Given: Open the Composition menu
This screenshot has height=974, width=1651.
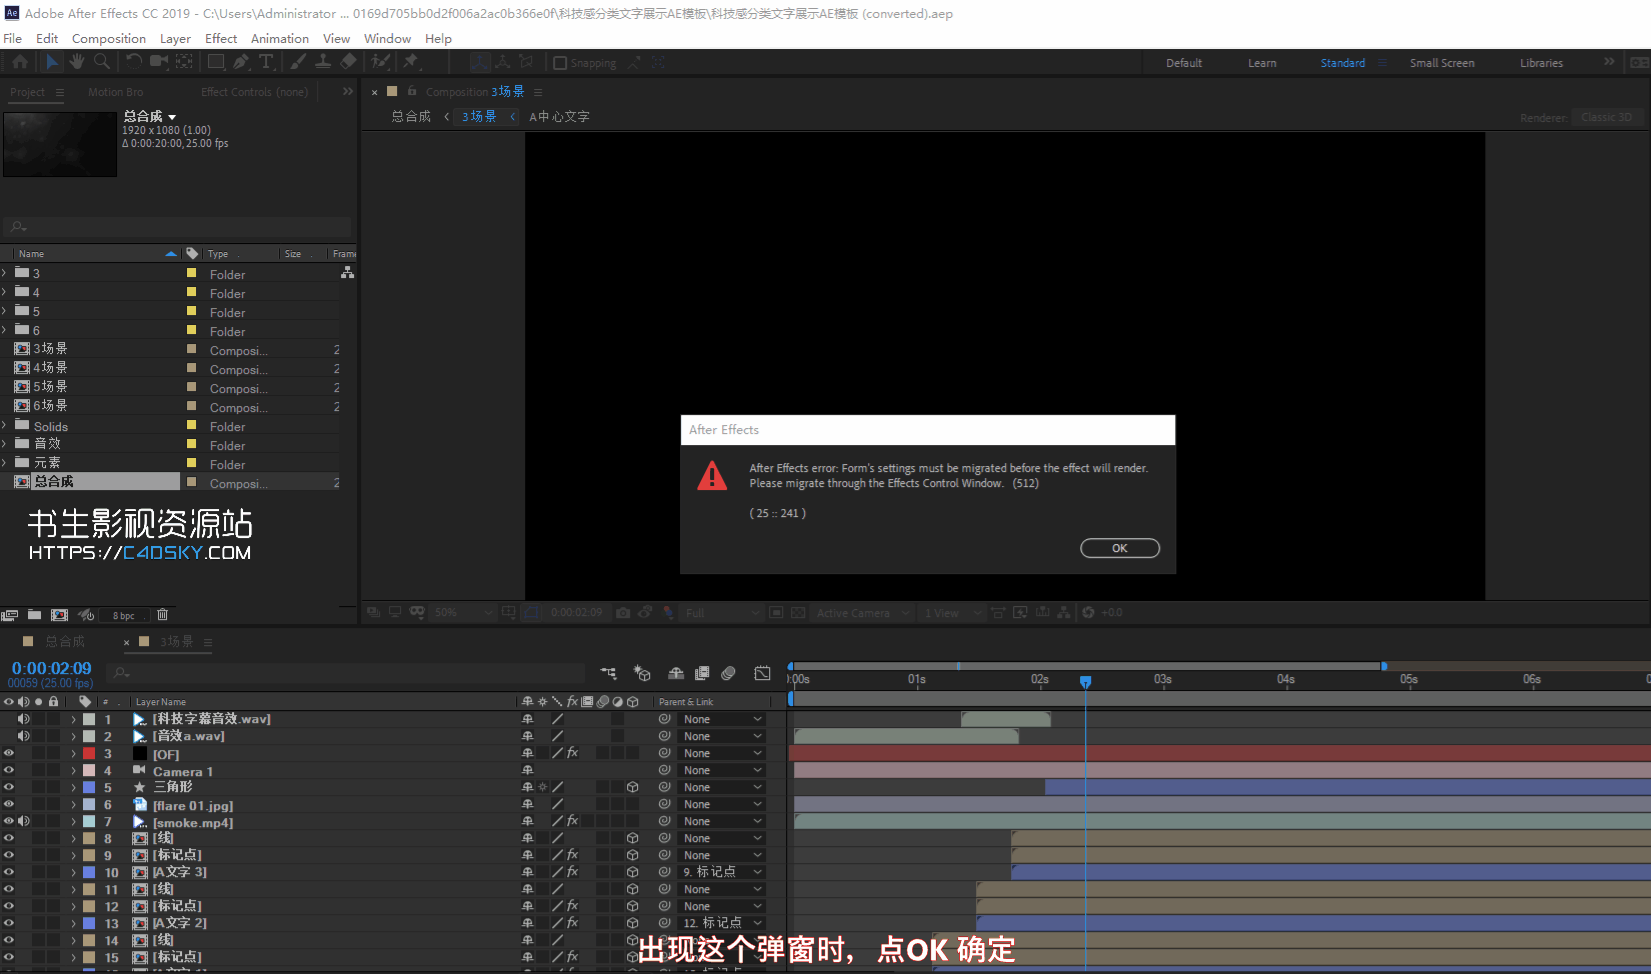Looking at the screenshot, I should pyautogui.click(x=109, y=39).
